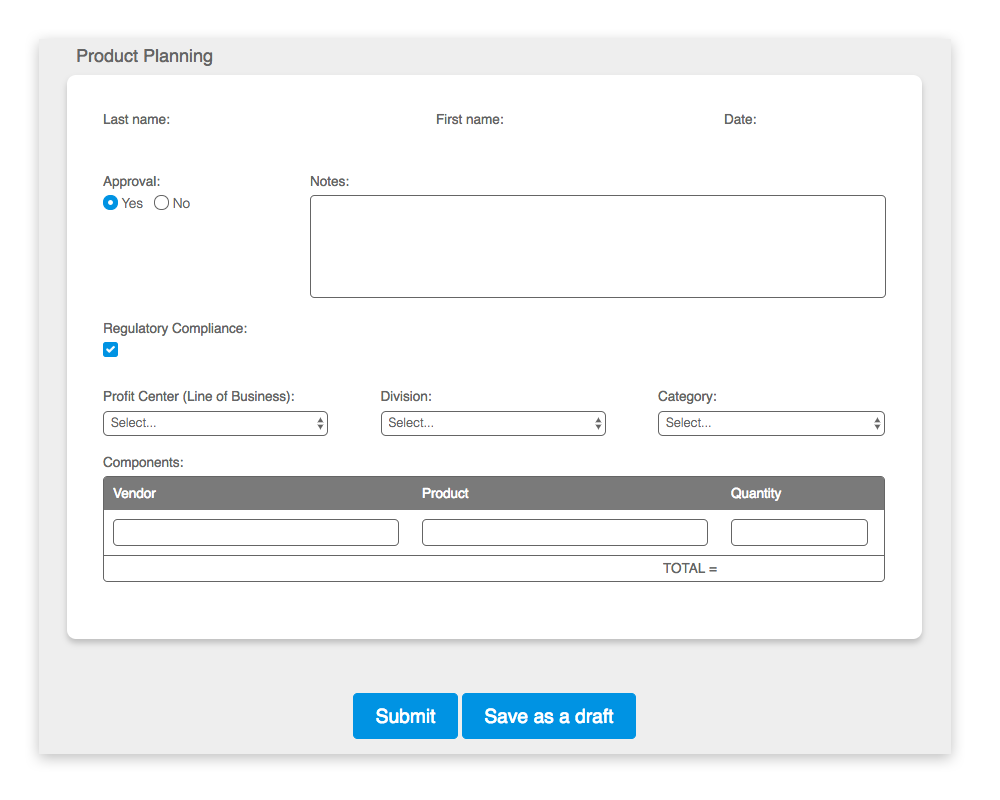The width and height of the screenshot is (1000, 800).
Task: Click the Date label
Action: tap(740, 119)
